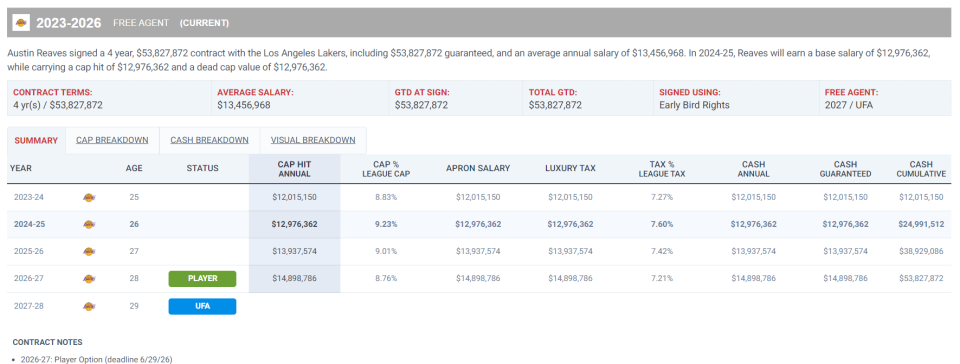Click the blue UFA status badge

[202, 306]
